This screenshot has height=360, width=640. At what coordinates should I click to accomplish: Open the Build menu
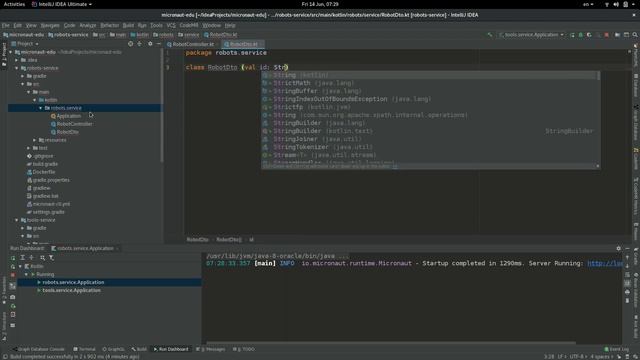(x=128, y=25)
